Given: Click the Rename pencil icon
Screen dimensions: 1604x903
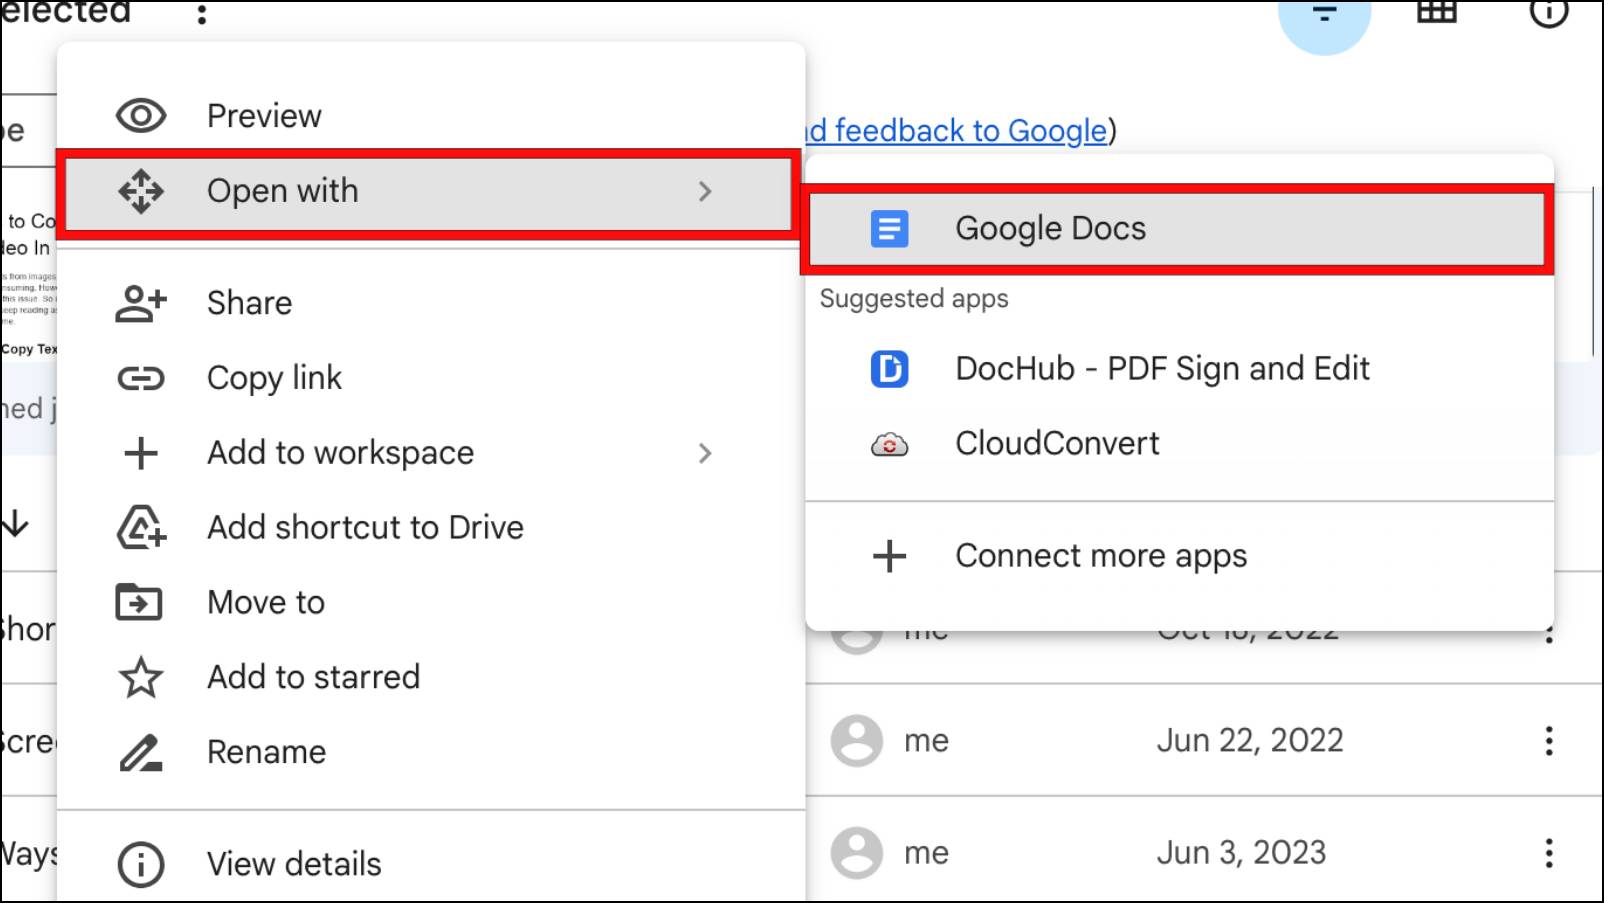Looking at the screenshot, I should pos(141,752).
